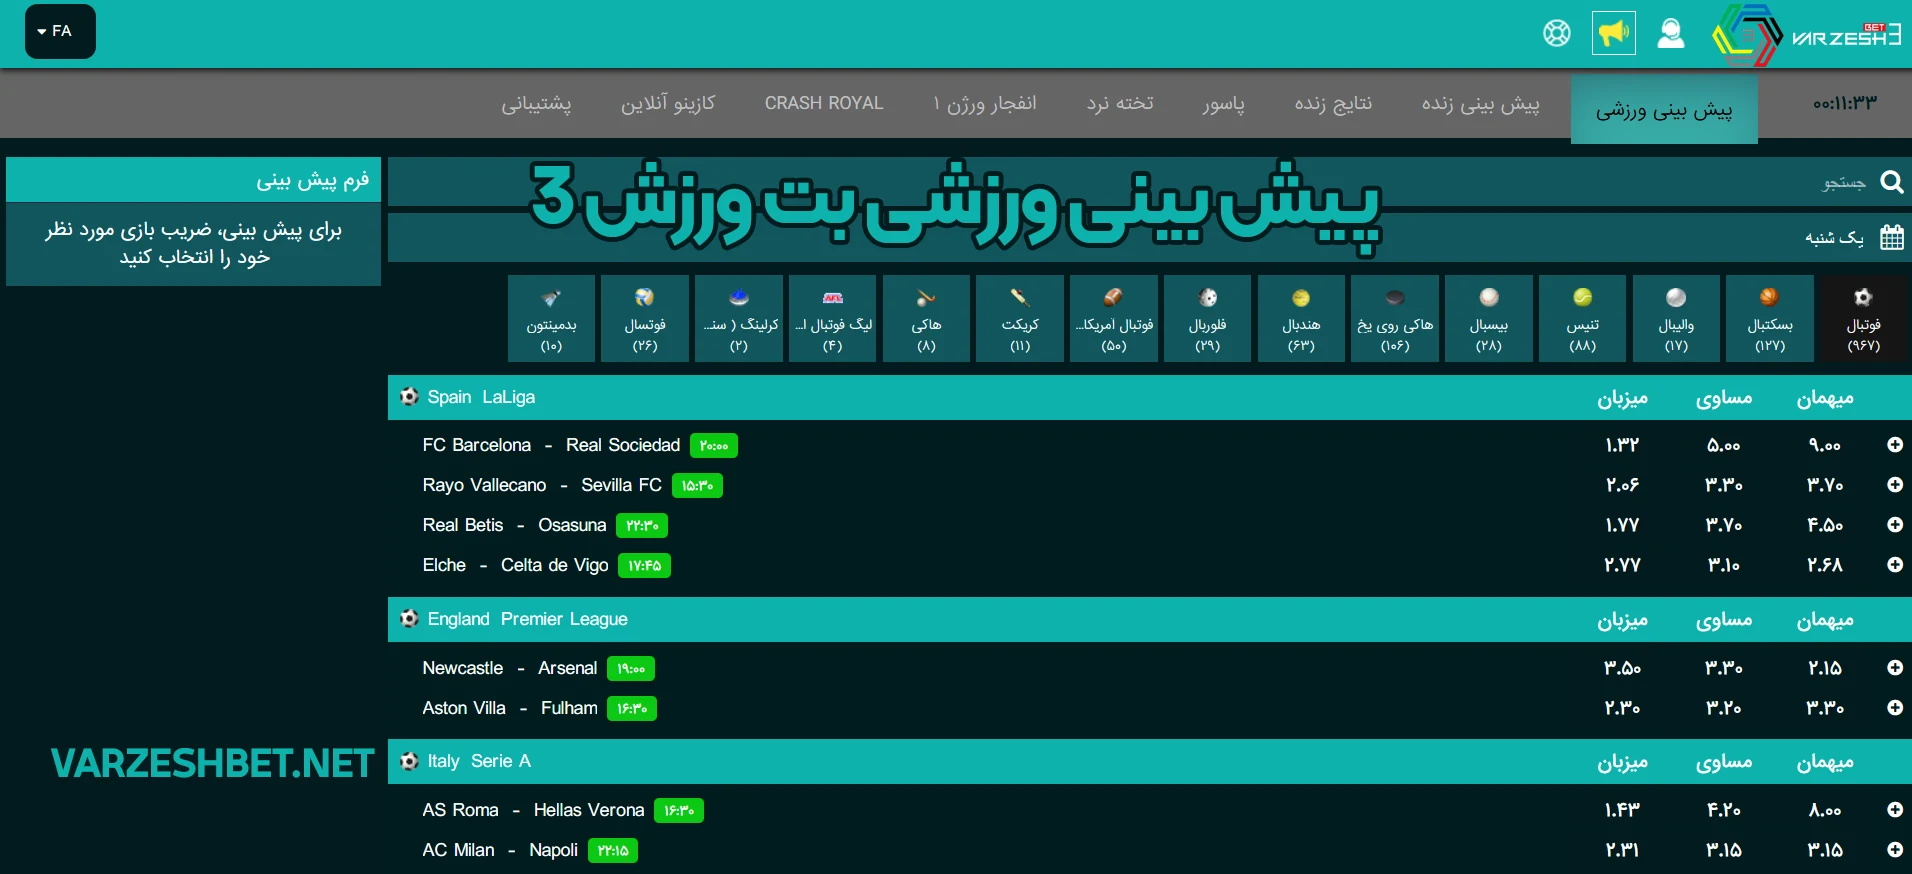This screenshot has width=1912, height=874.
Task: Open the CRASH ROYAL menu item
Action: coord(824,103)
